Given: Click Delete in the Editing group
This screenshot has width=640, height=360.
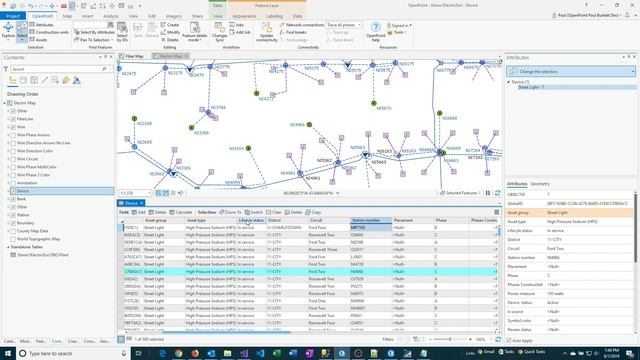Looking at the screenshot, I should [170, 40].
